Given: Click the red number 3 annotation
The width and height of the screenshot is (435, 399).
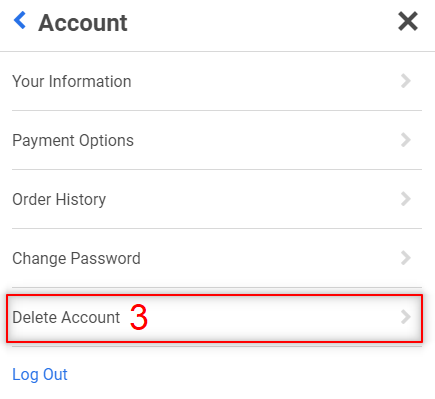Looking at the screenshot, I should tap(139, 317).
